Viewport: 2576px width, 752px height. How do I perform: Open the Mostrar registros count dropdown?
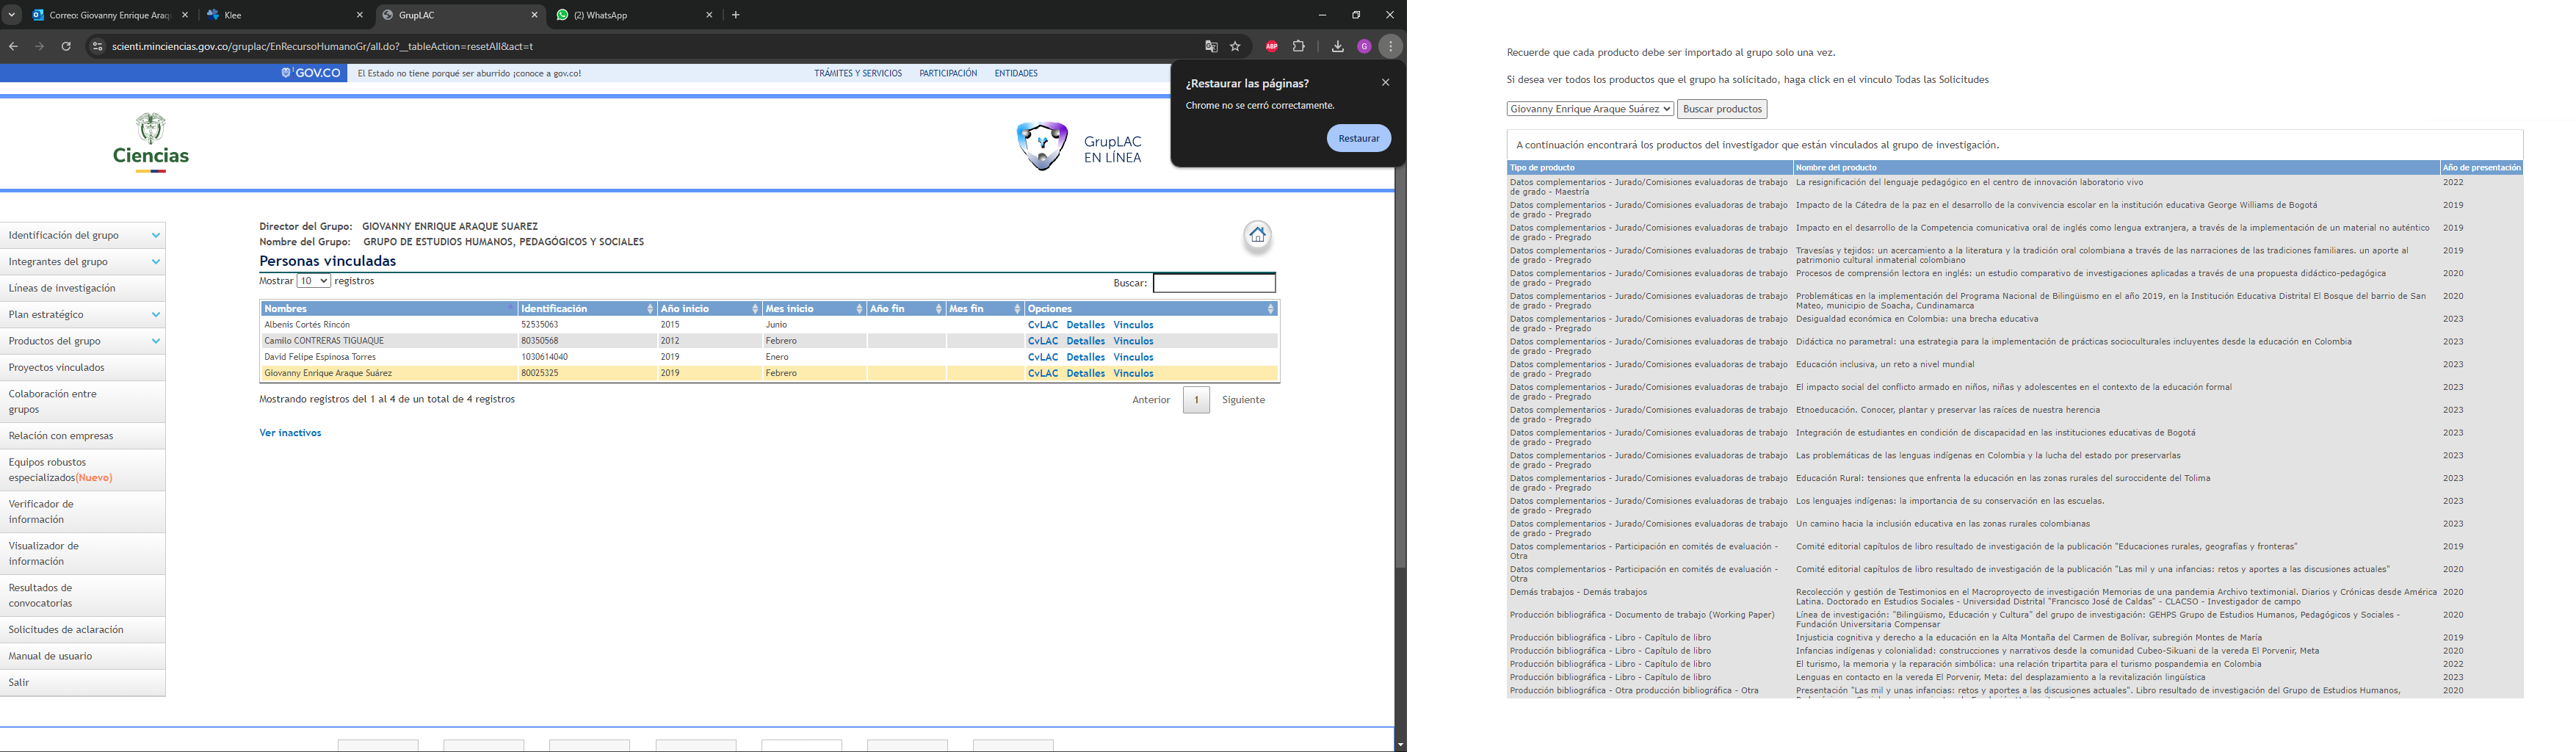click(x=313, y=281)
